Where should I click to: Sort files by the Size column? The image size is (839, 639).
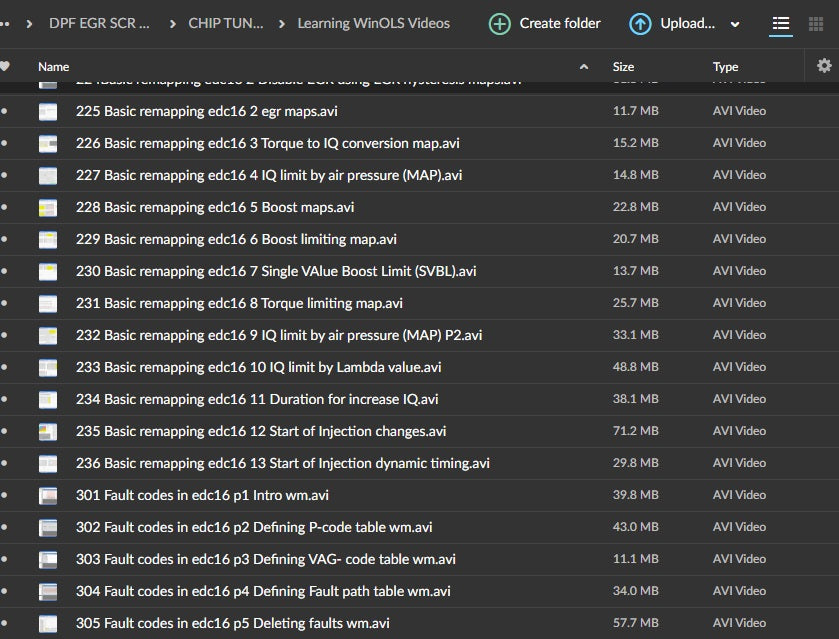coord(623,67)
